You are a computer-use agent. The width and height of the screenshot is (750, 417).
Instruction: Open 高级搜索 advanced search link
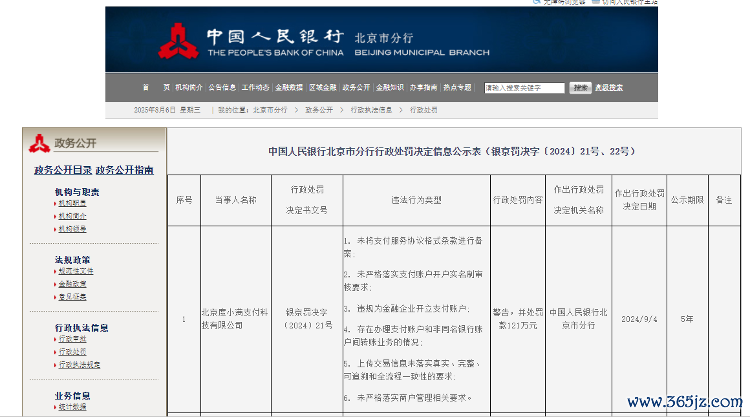609,87
